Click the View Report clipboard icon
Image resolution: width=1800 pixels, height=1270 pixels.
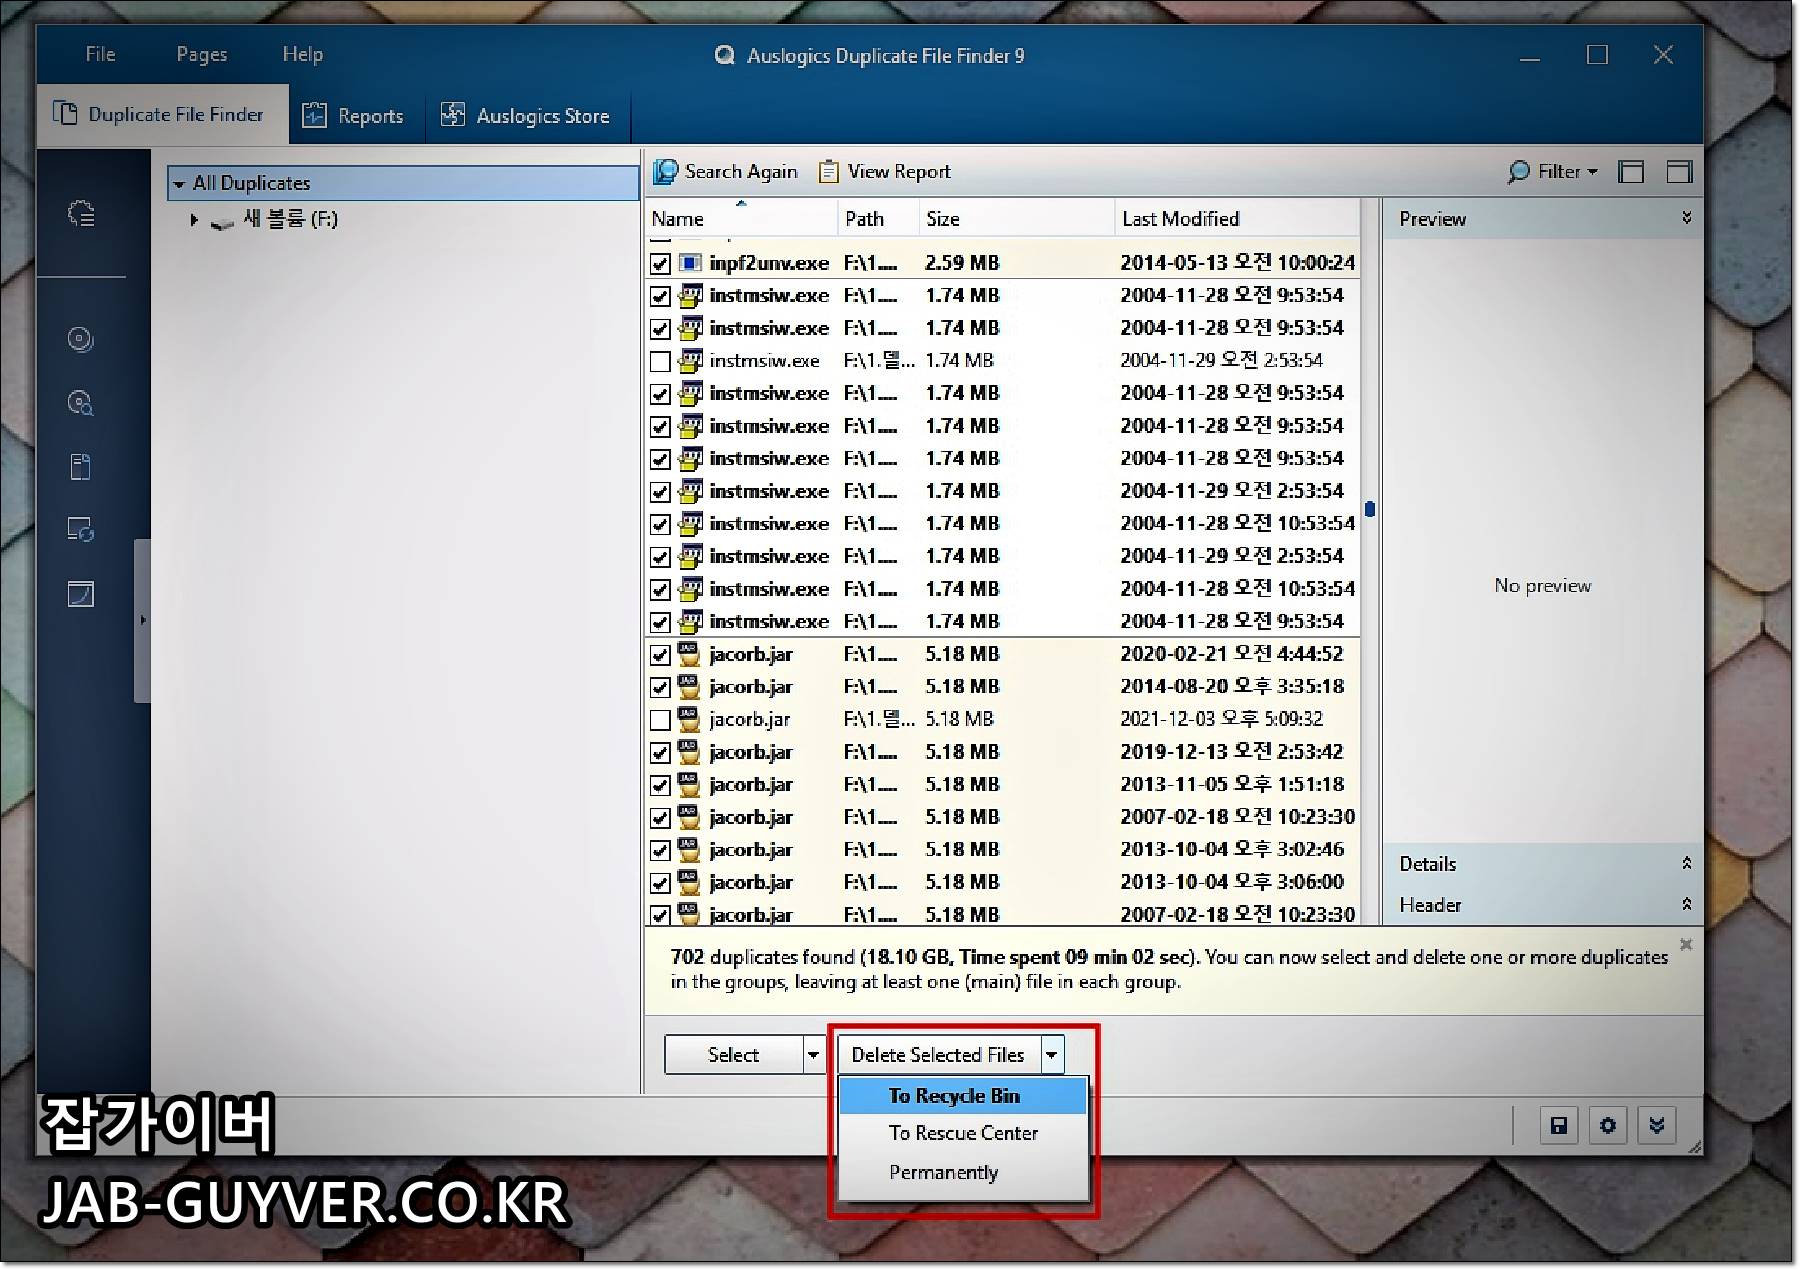click(x=828, y=172)
